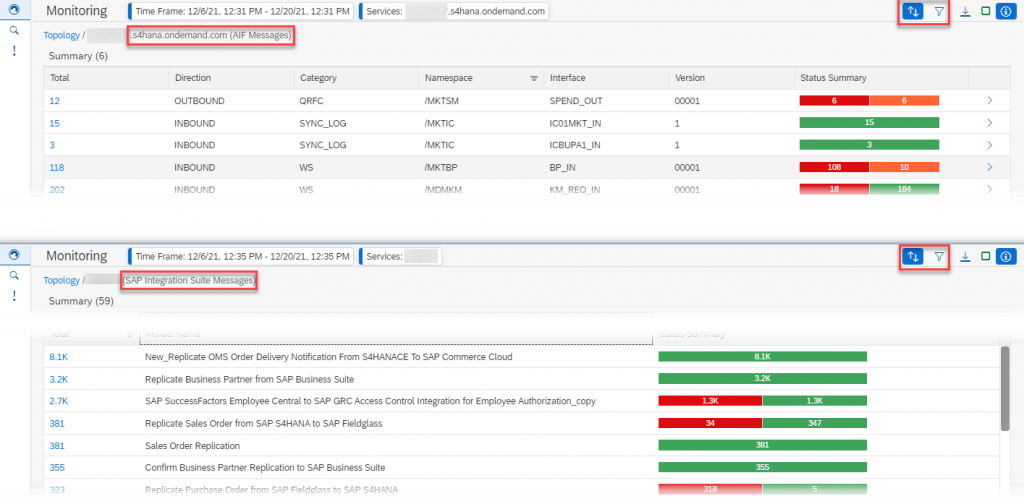Click red 1.3K segment in SuccessFactors status bar
Viewport: 1024px width, 504px height.
710,402
